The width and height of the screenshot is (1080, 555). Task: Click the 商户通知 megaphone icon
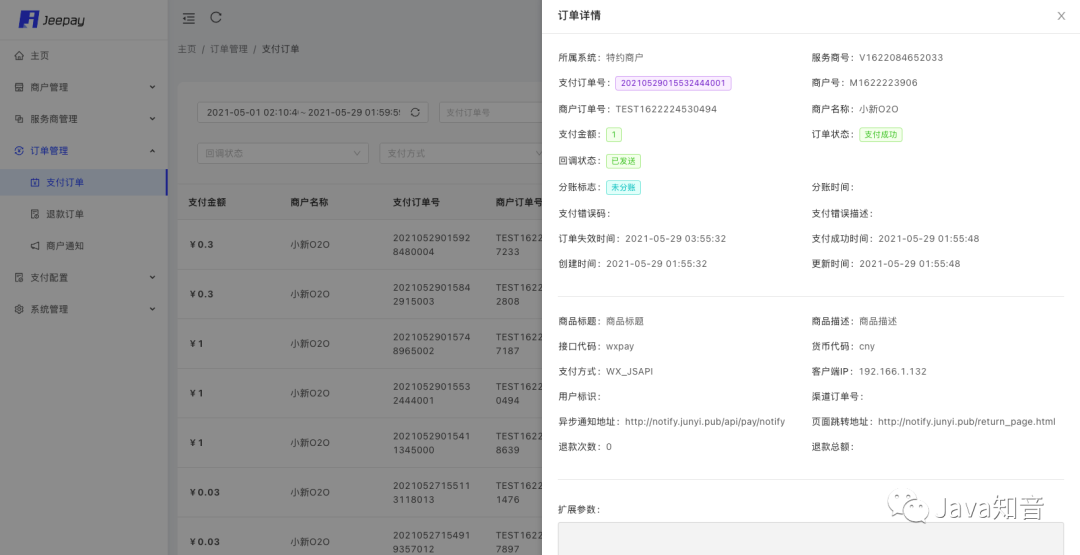pos(35,246)
